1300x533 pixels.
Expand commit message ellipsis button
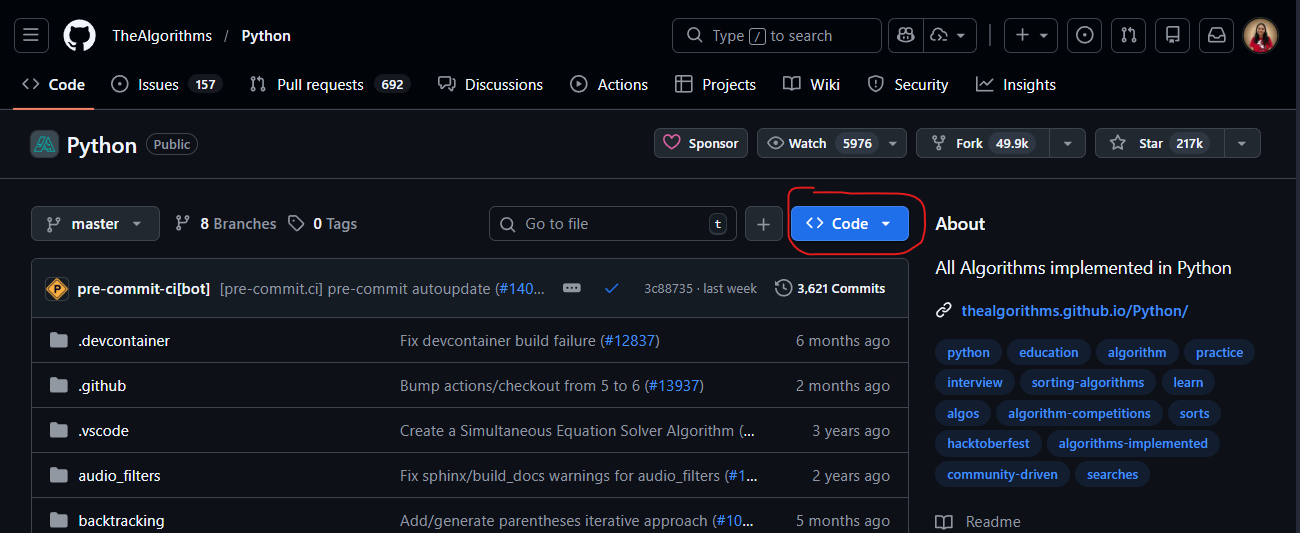[572, 288]
